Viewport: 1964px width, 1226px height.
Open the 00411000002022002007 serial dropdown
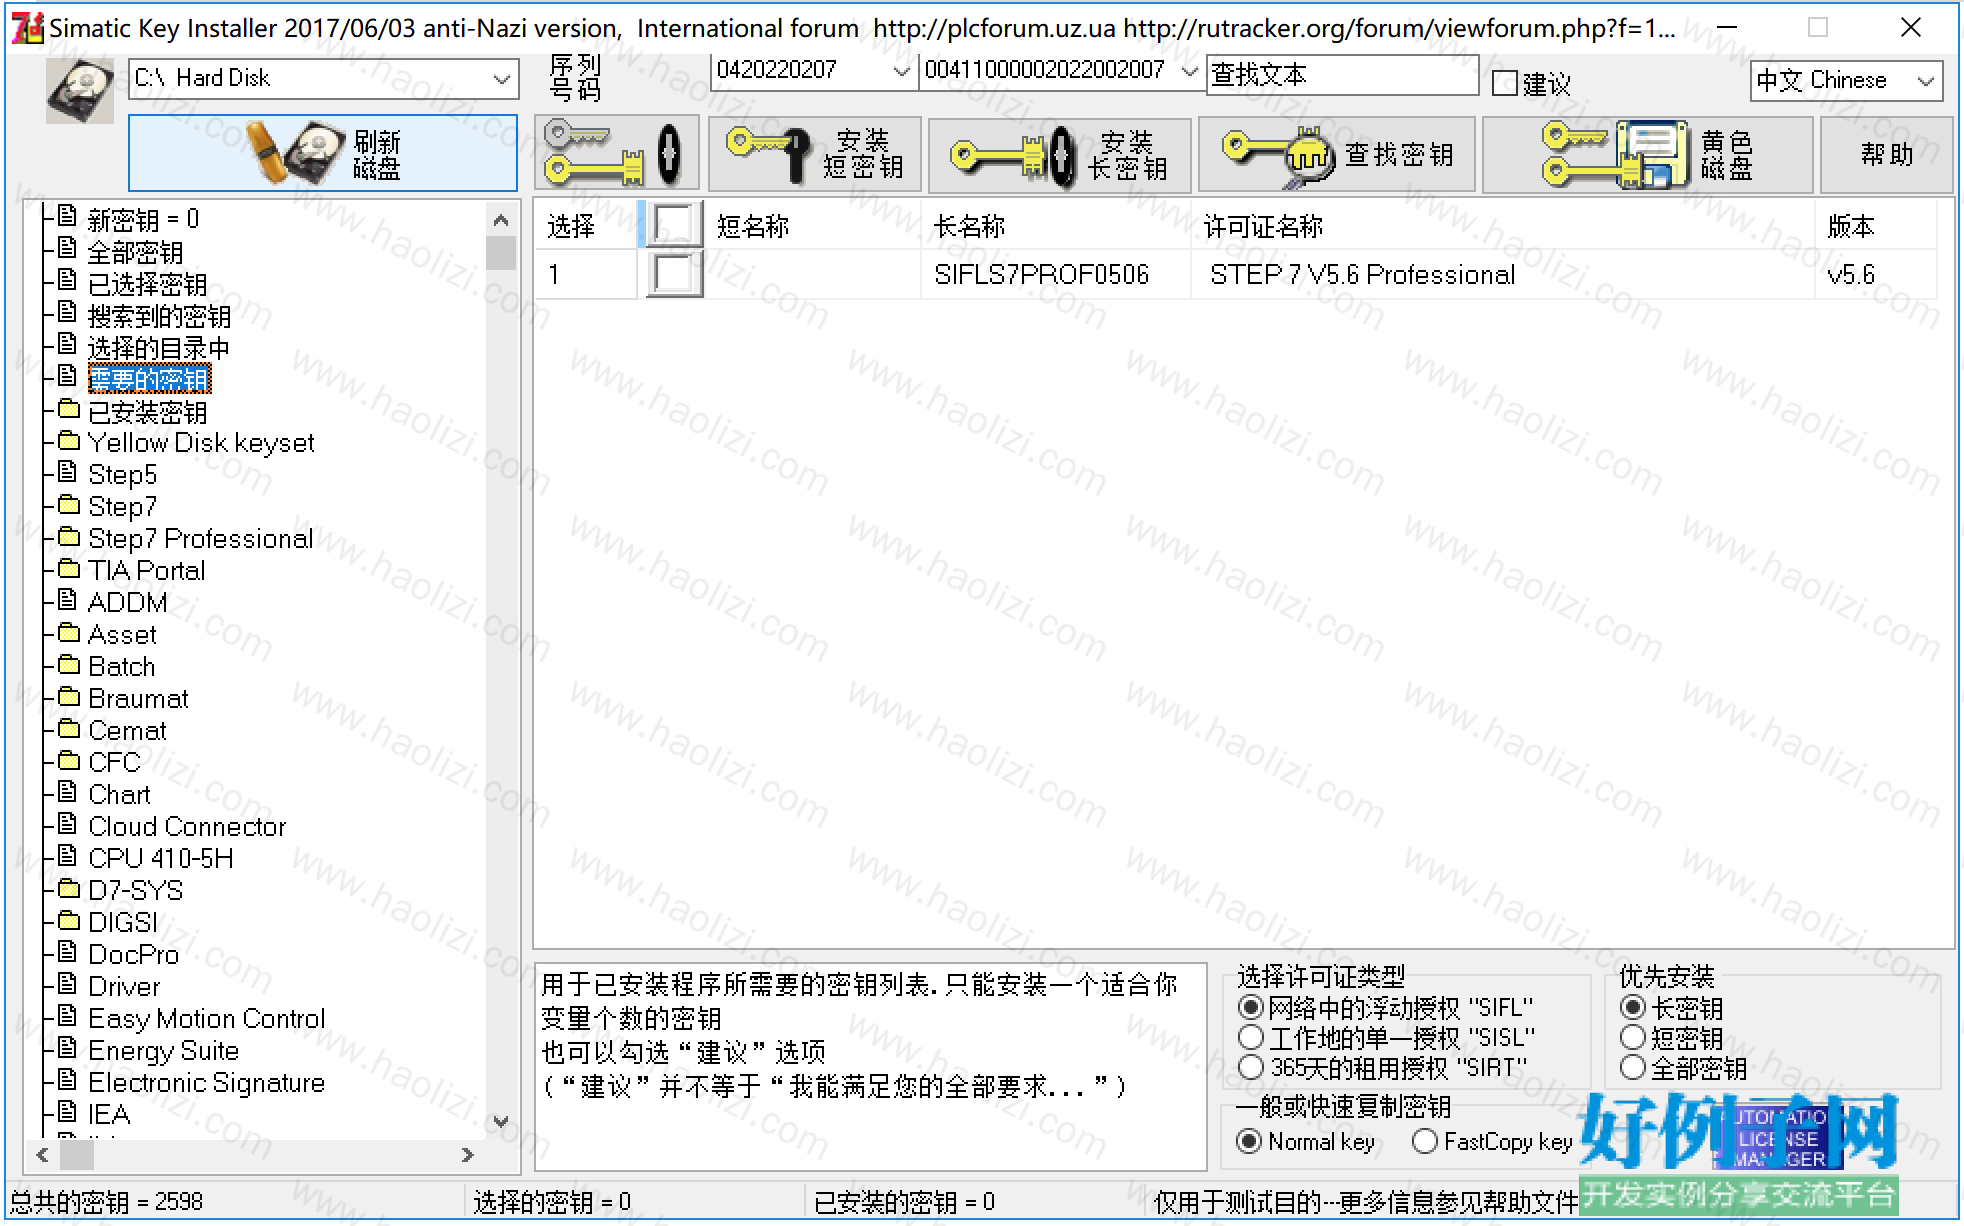click(x=1189, y=71)
